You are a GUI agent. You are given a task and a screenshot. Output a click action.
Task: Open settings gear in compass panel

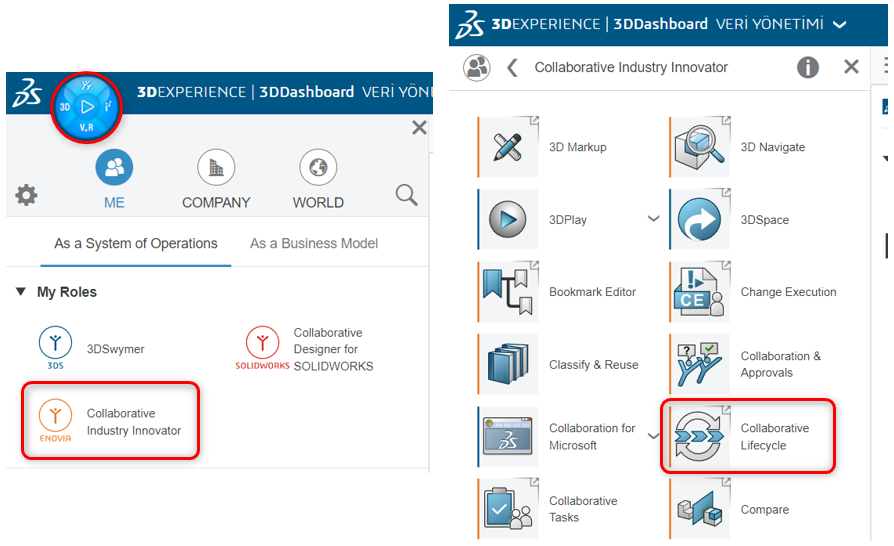point(26,195)
